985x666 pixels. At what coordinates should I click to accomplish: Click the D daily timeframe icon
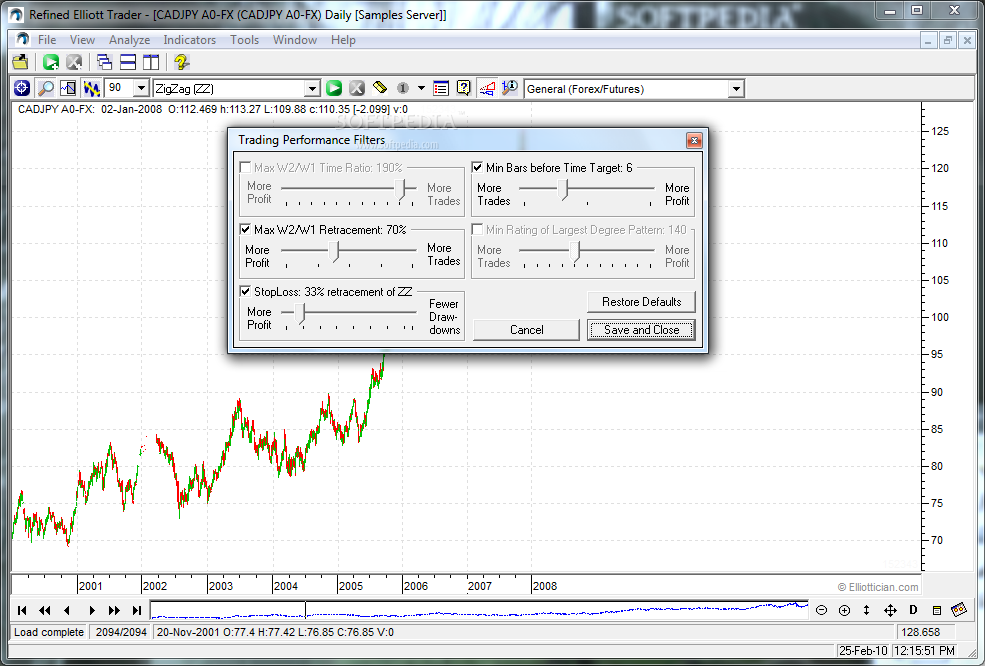point(913,609)
